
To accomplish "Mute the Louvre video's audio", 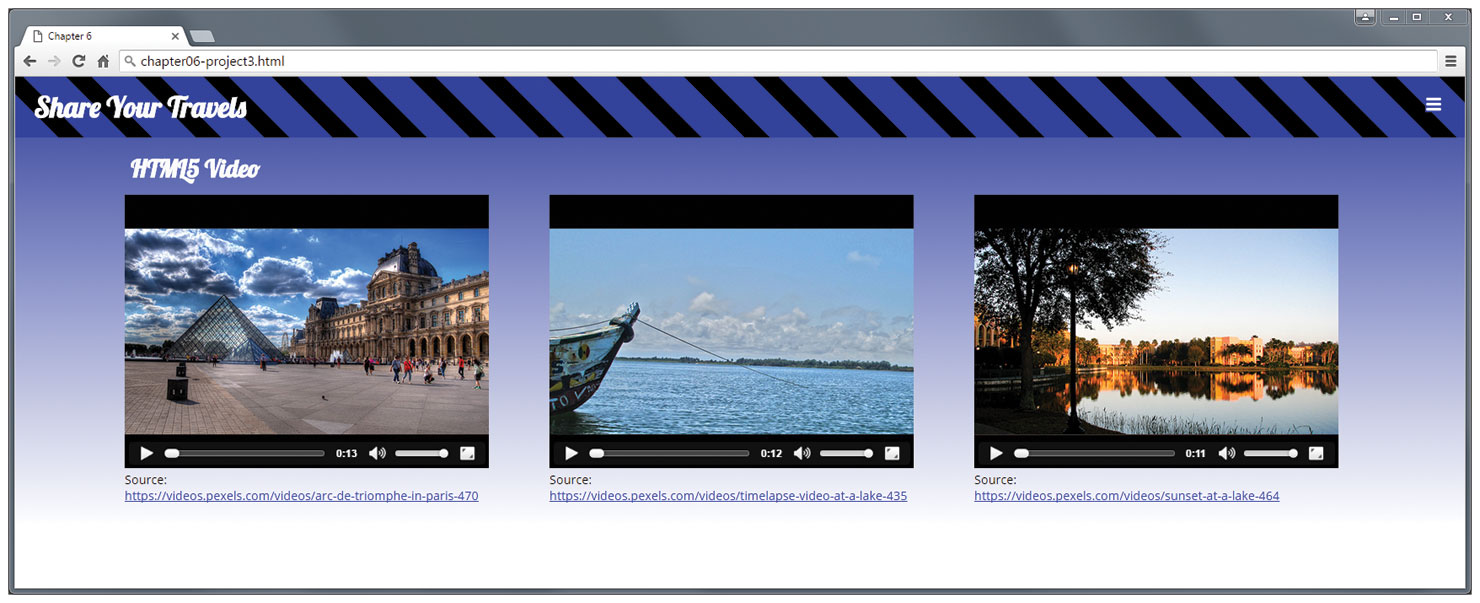I will coord(377,453).
